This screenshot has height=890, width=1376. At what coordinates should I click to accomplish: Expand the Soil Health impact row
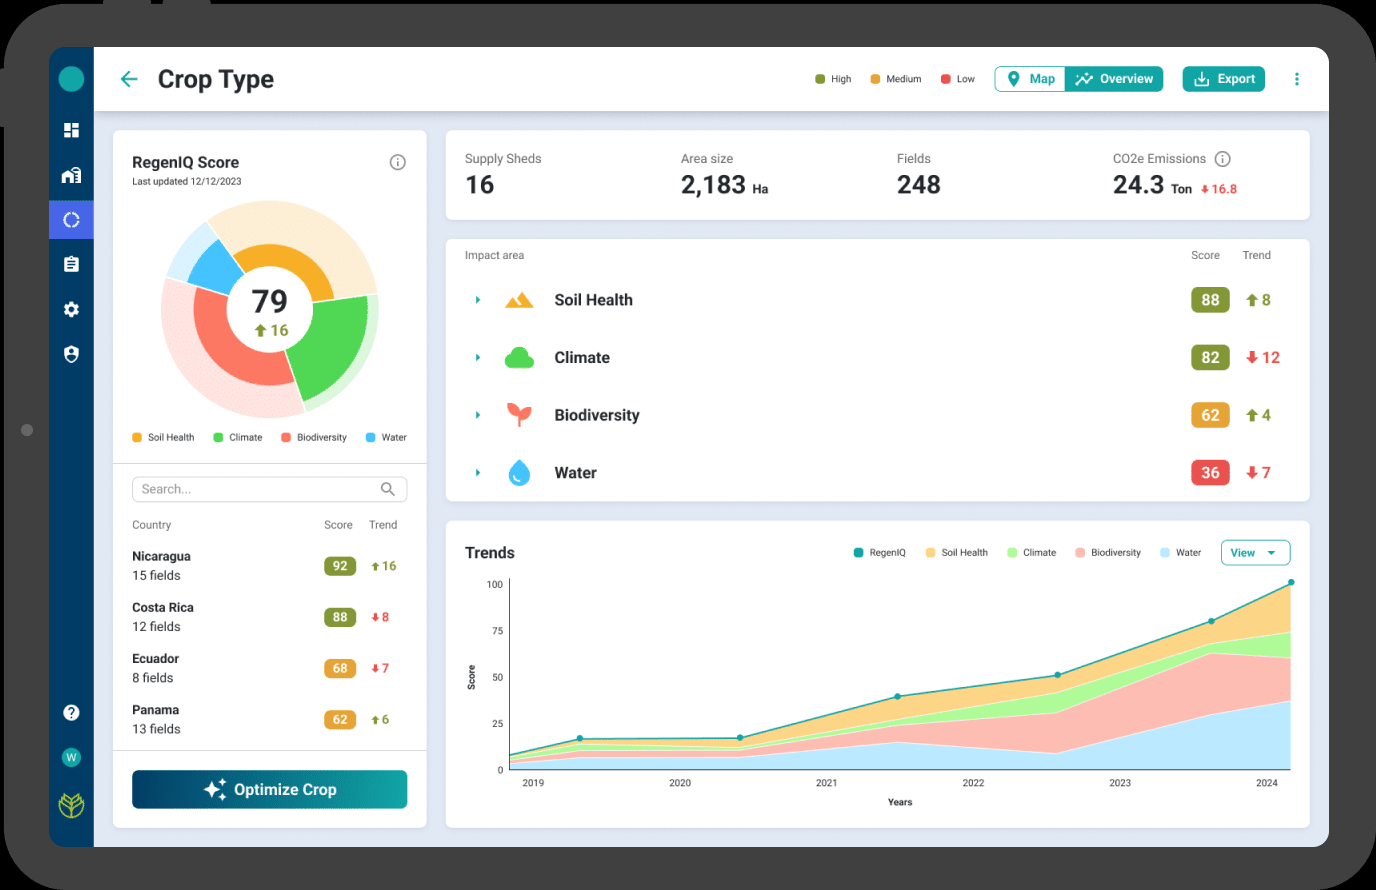(x=478, y=300)
